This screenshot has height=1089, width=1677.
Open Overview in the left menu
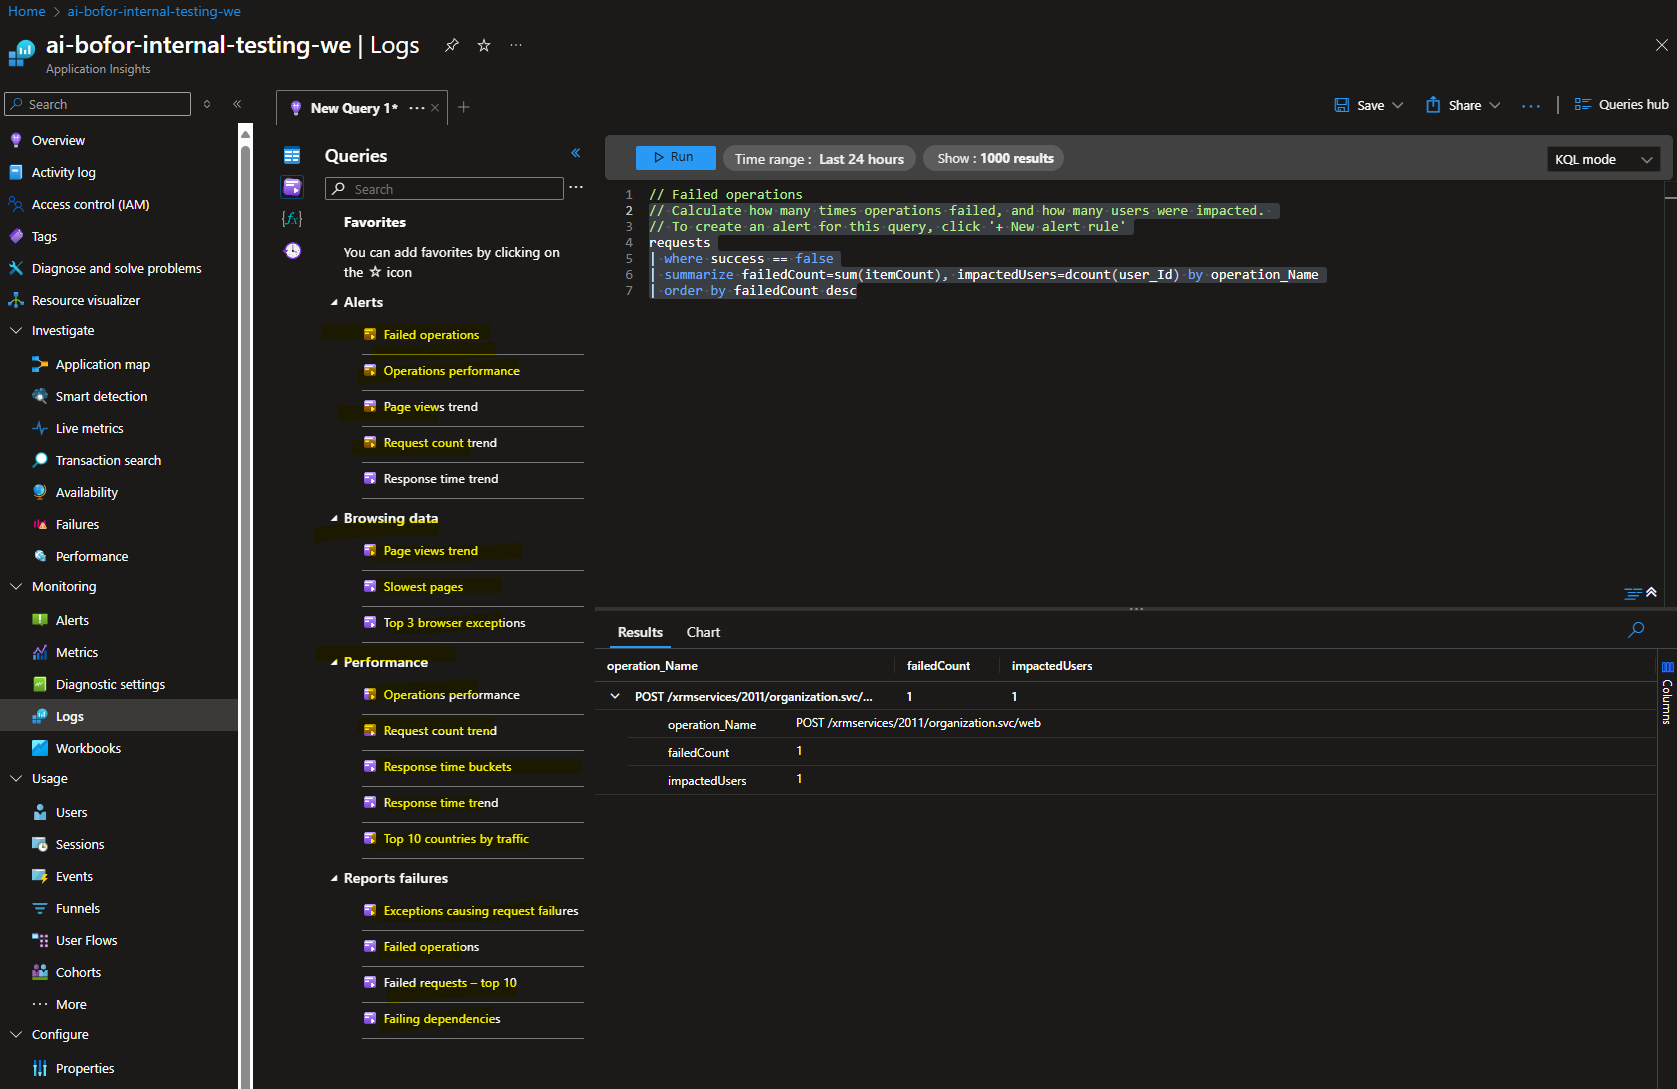[58, 140]
